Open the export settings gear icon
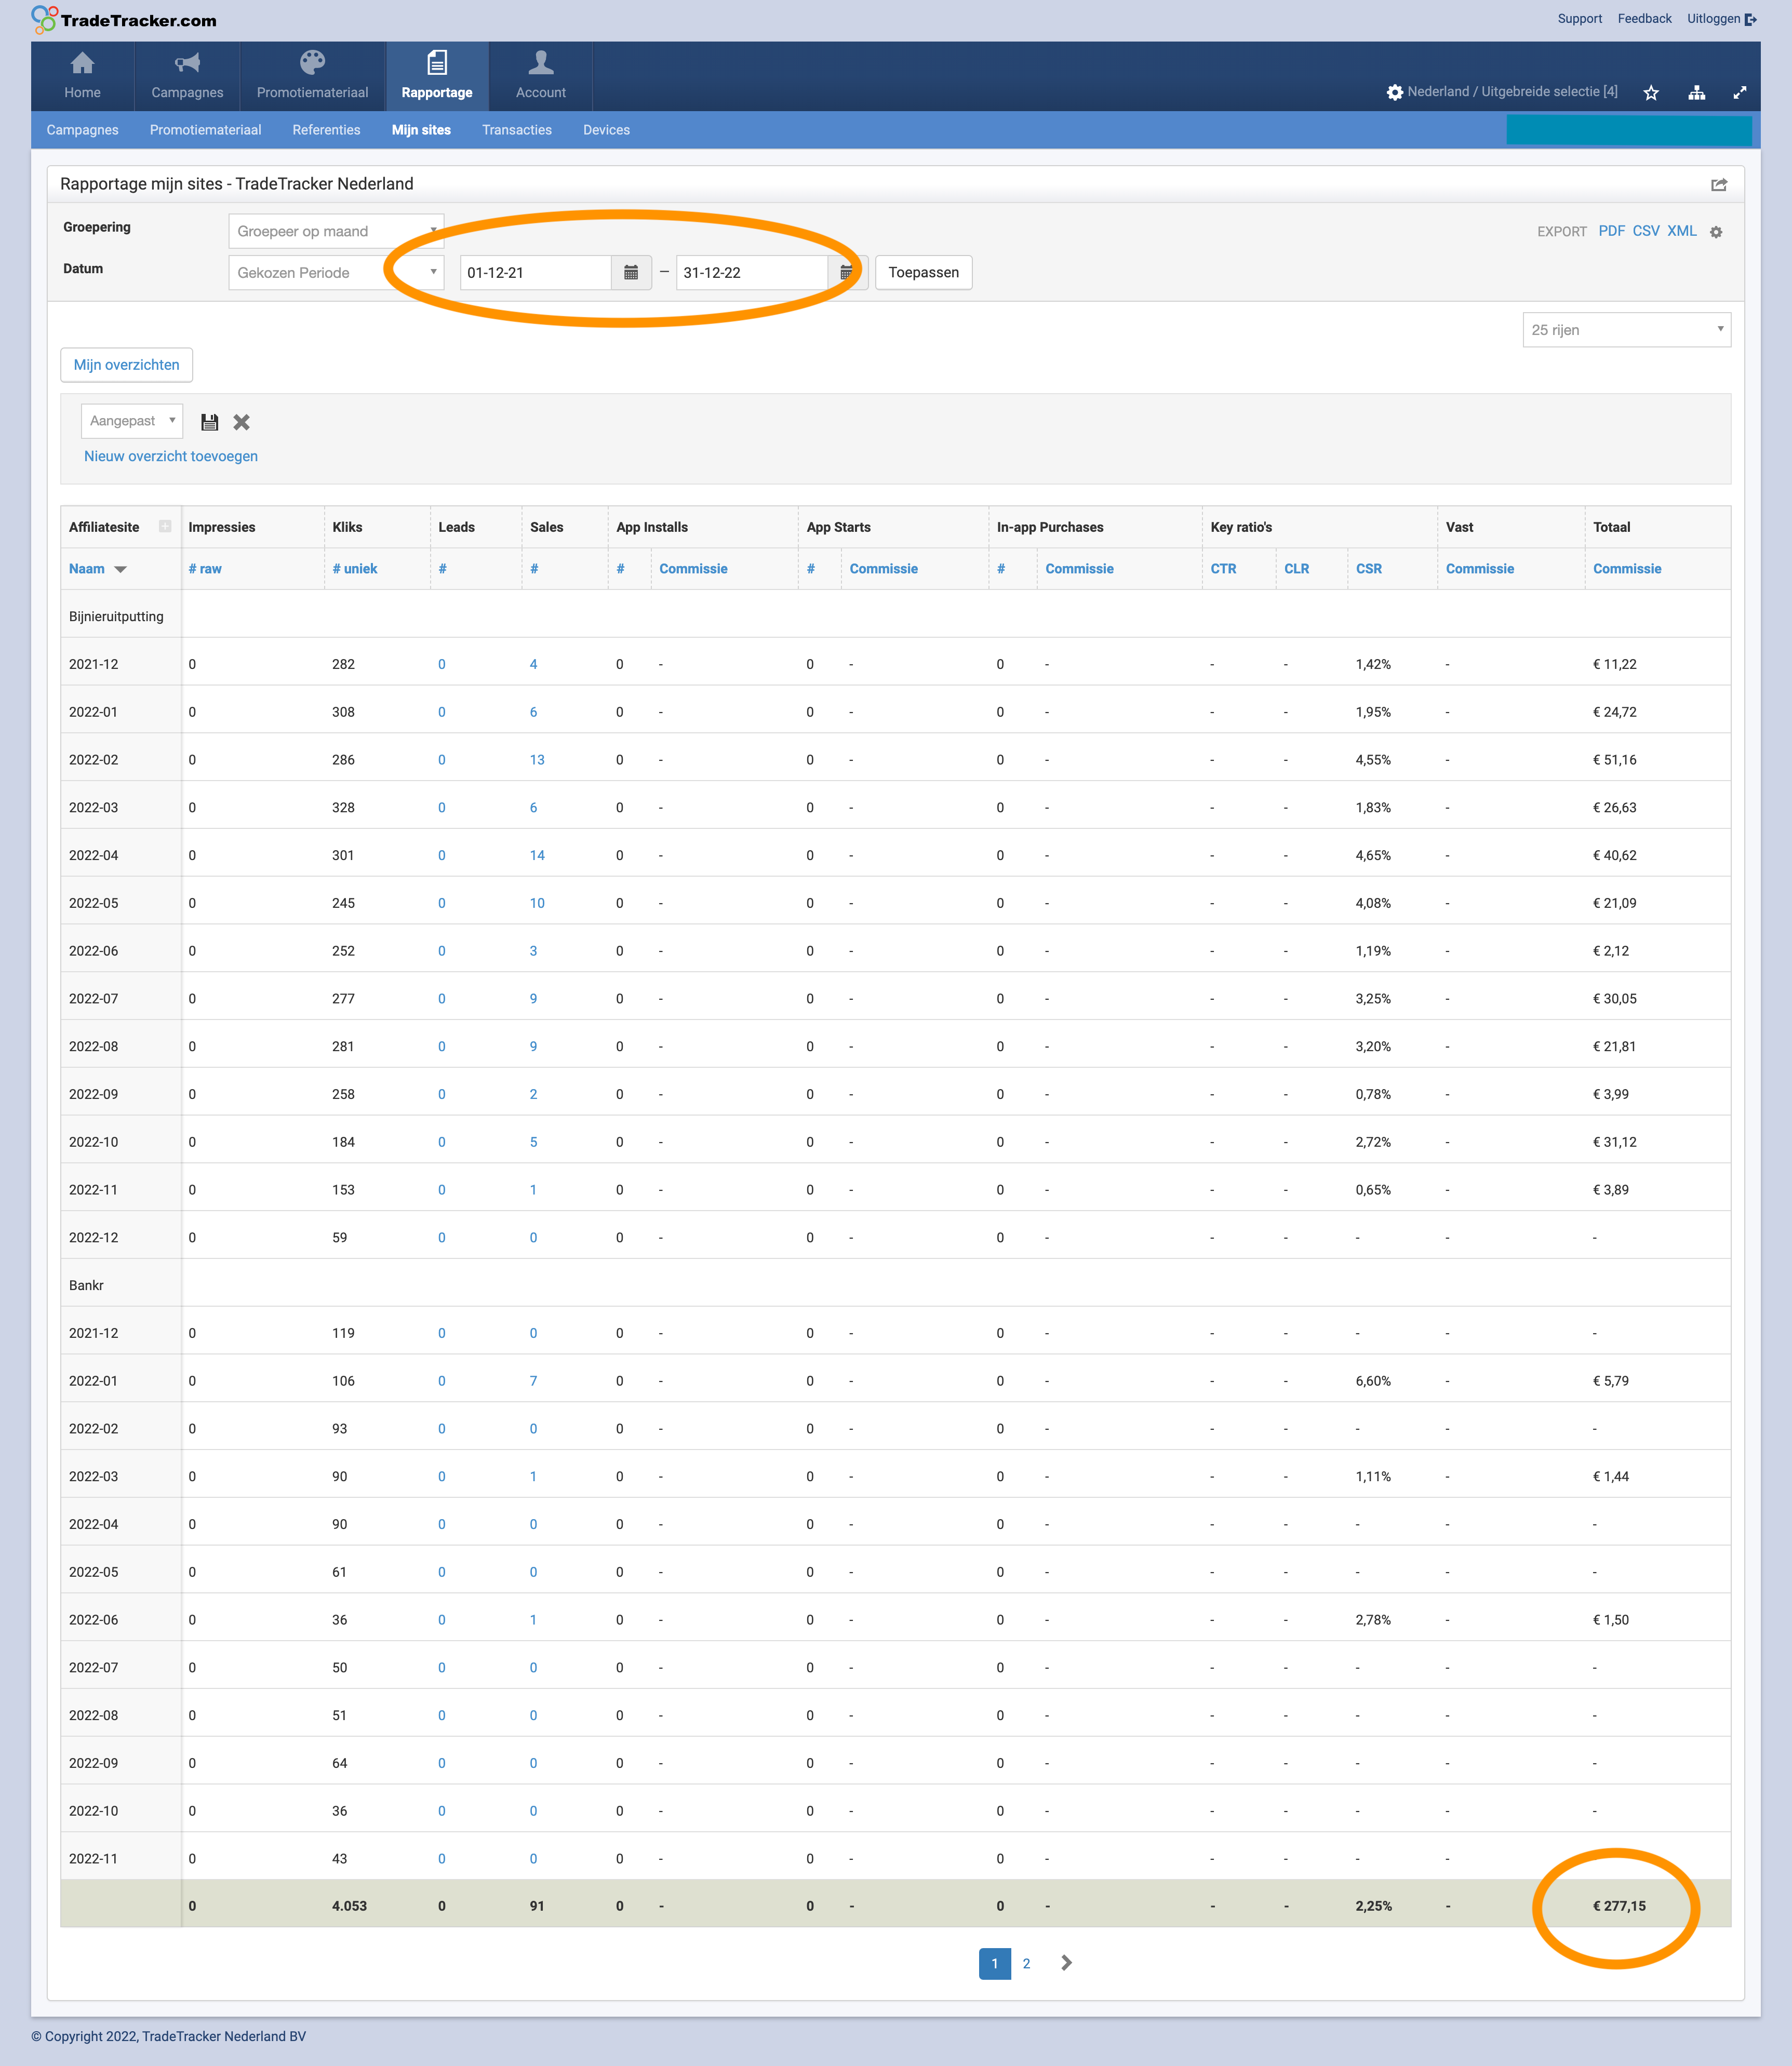Image resolution: width=1792 pixels, height=2066 pixels. 1716,232
